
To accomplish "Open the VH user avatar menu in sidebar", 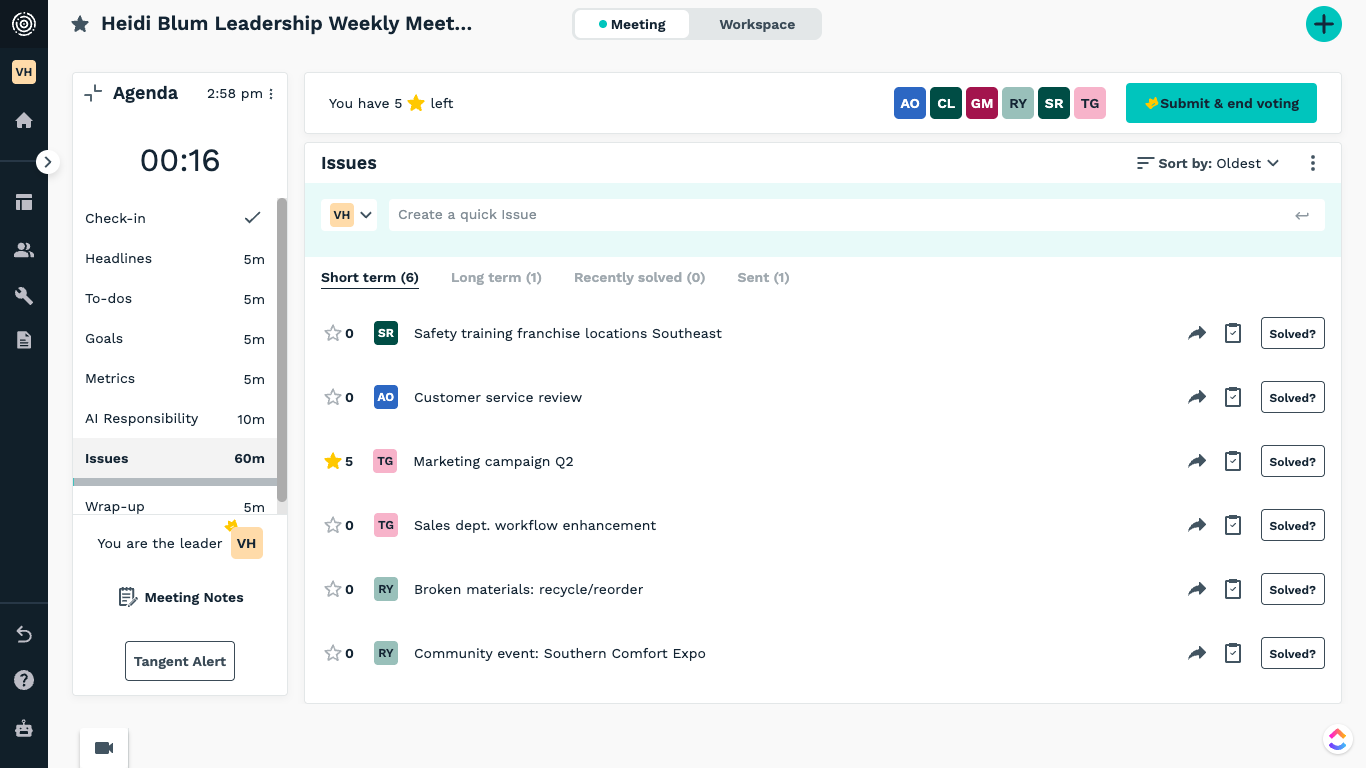I will pos(24,72).
